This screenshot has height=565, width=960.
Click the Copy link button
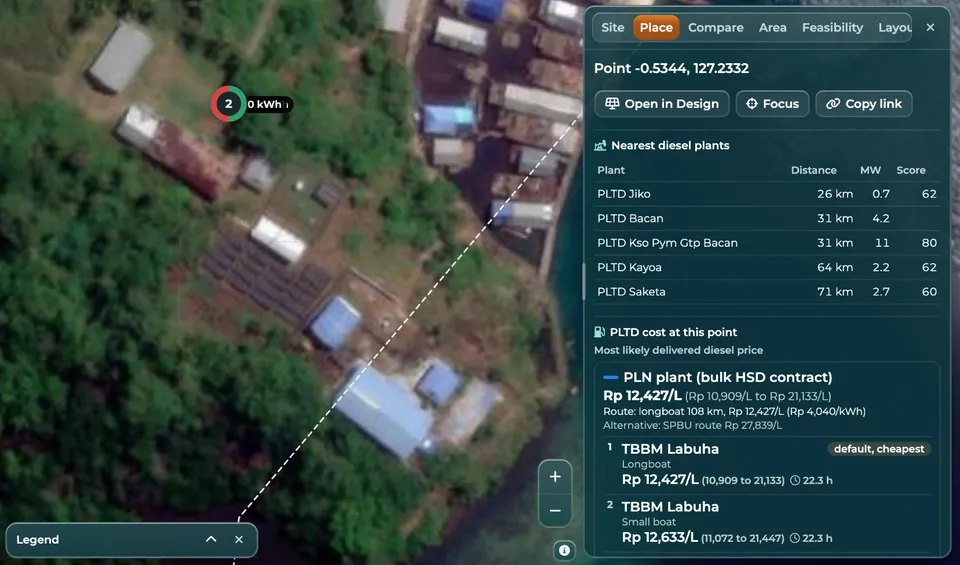(864, 104)
